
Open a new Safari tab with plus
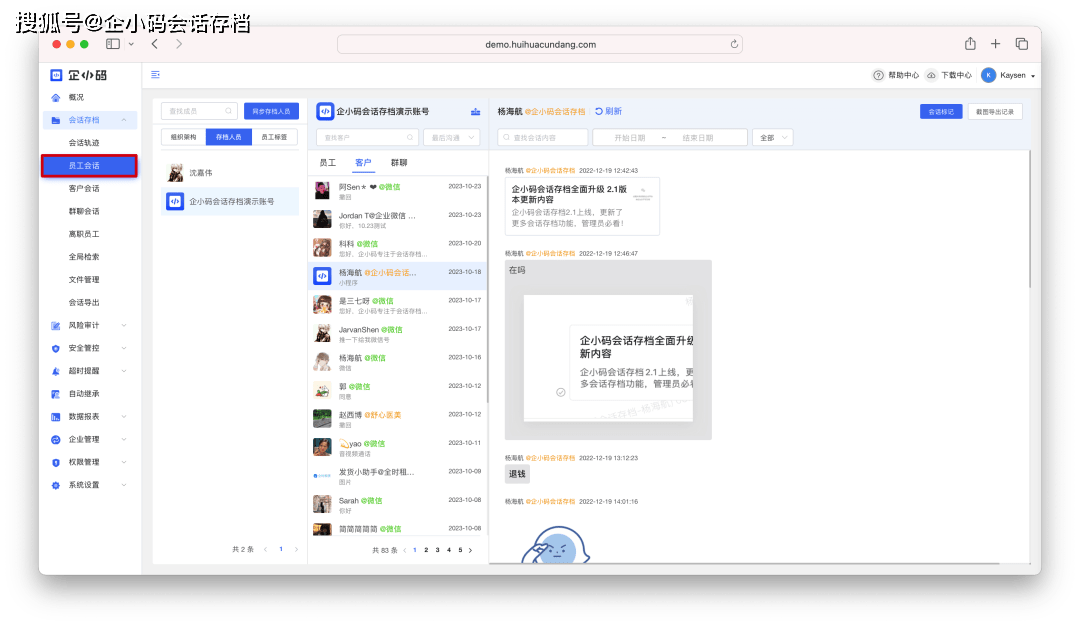[x=995, y=44]
